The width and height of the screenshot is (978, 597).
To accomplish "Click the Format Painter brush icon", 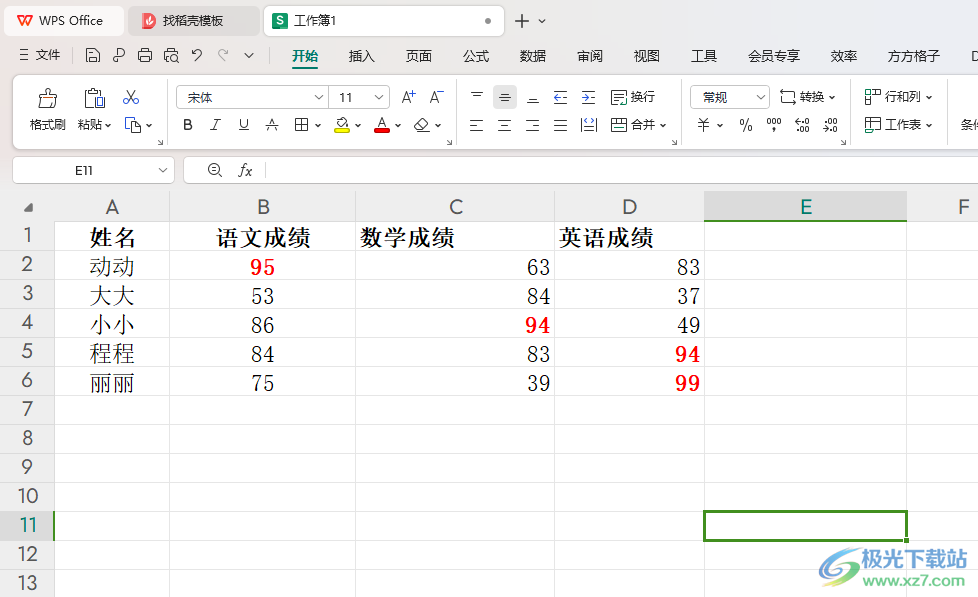I will (x=47, y=98).
